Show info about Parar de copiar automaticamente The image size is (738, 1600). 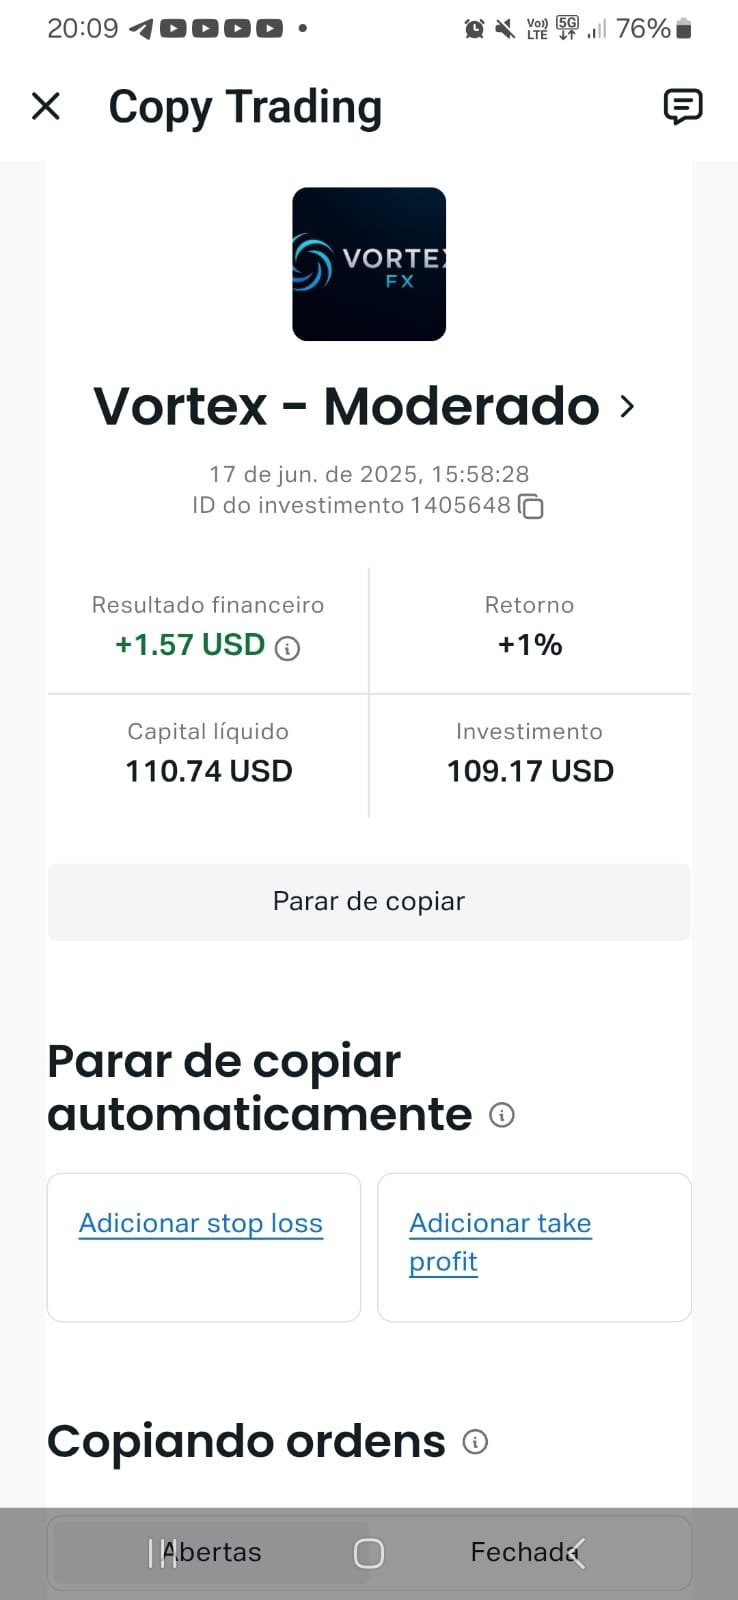point(502,1115)
